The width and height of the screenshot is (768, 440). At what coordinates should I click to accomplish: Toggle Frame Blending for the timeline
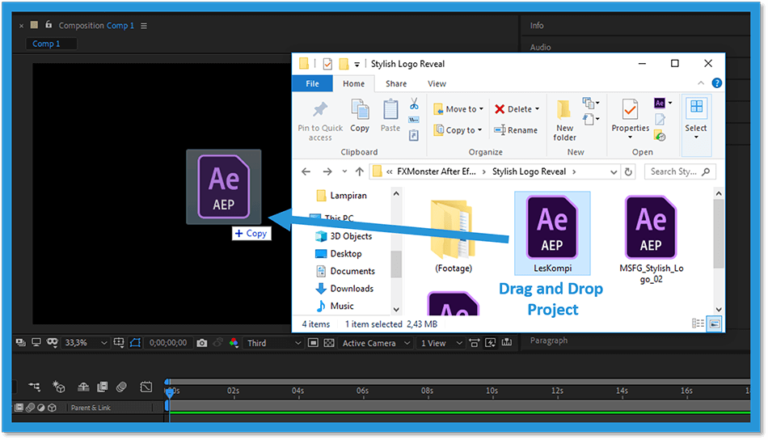[x=102, y=387]
